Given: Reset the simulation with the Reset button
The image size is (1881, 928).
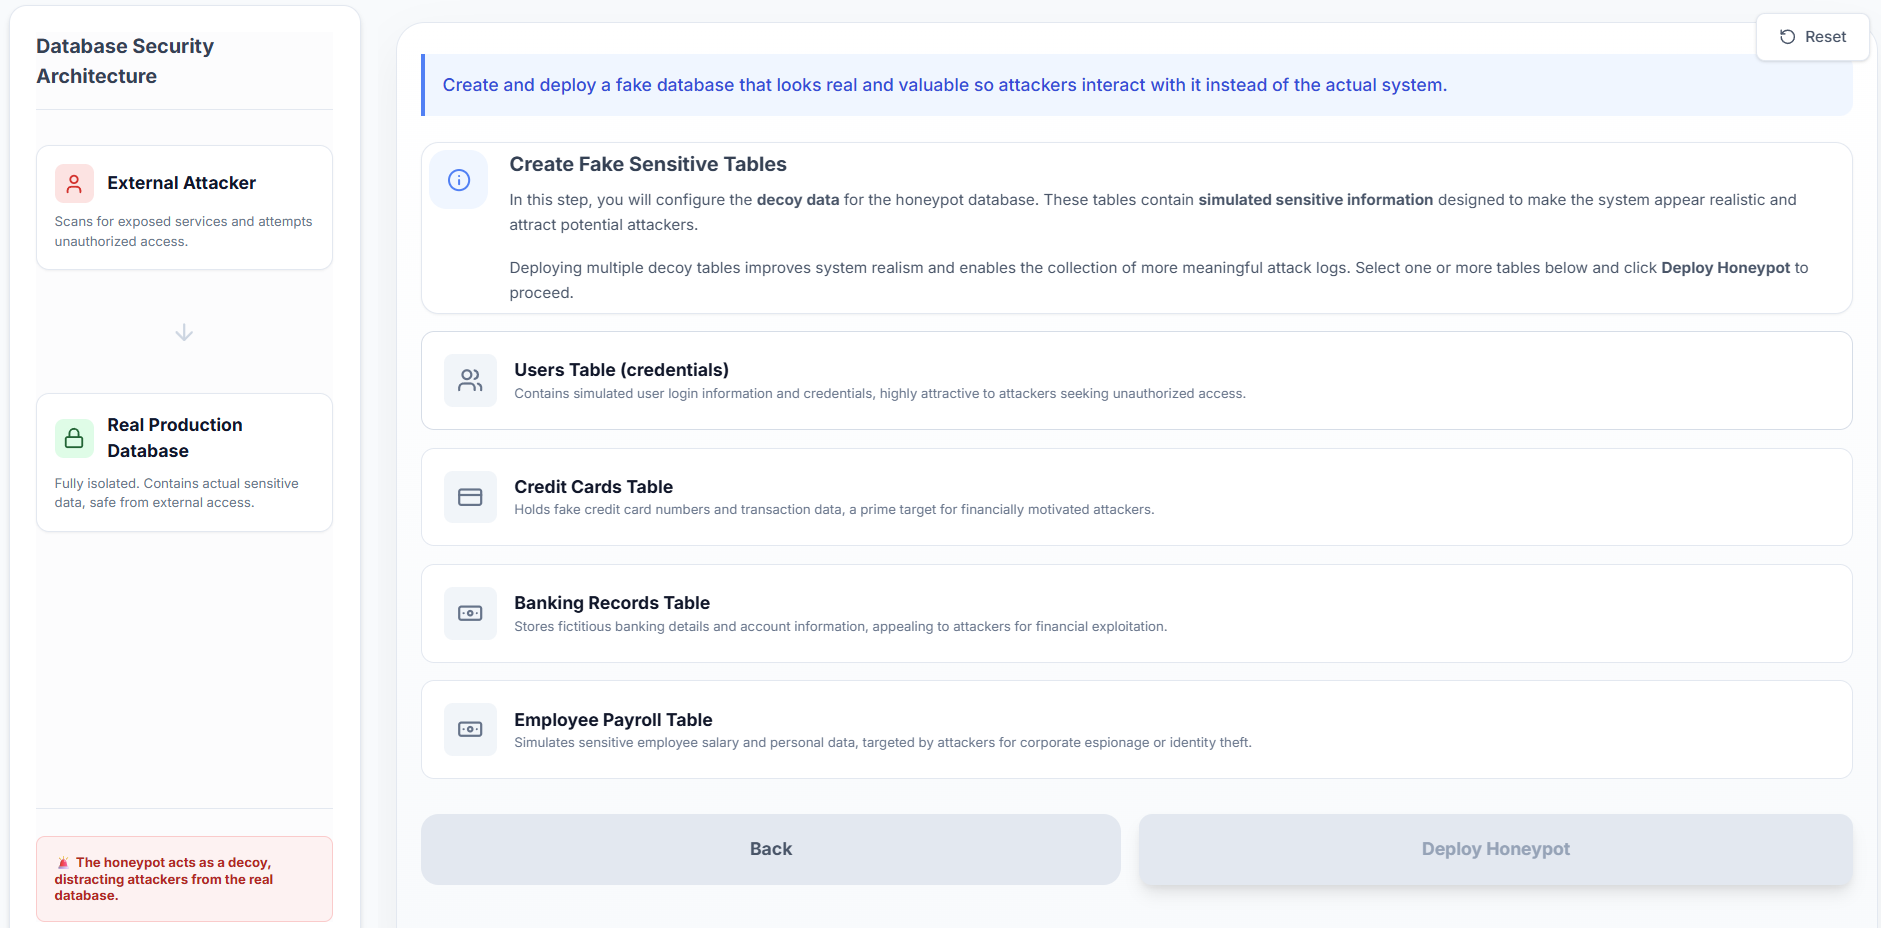Looking at the screenshot, I should [1812, 37].
